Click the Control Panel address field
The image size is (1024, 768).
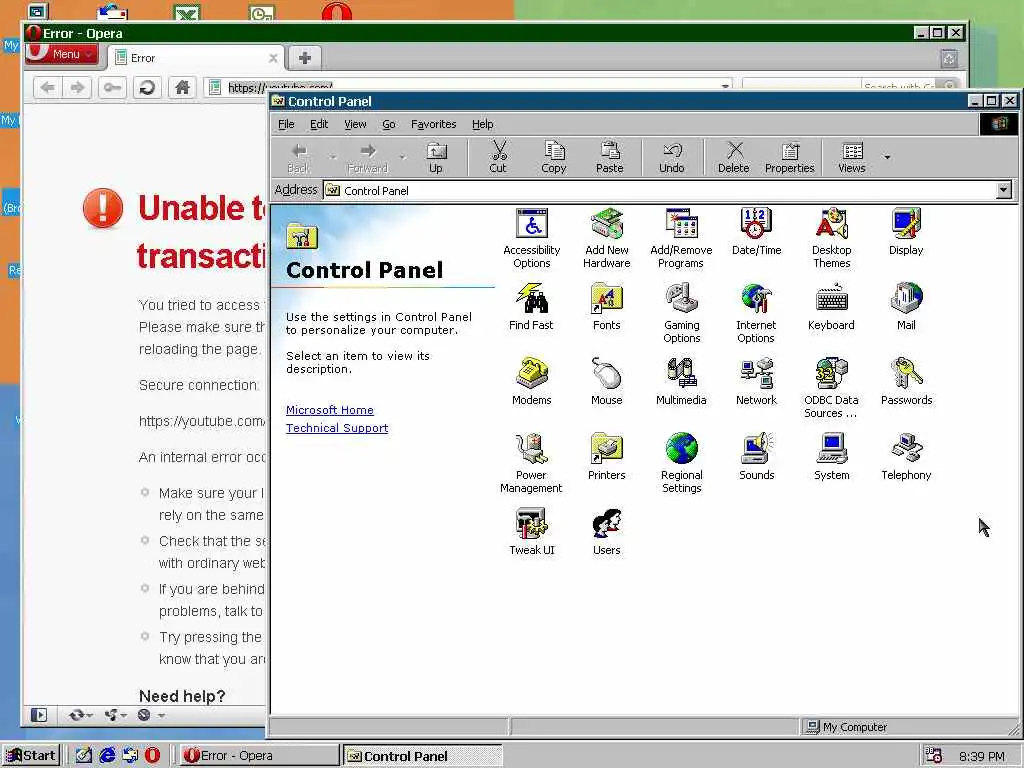pyautogui.click(x=667, y=190)
